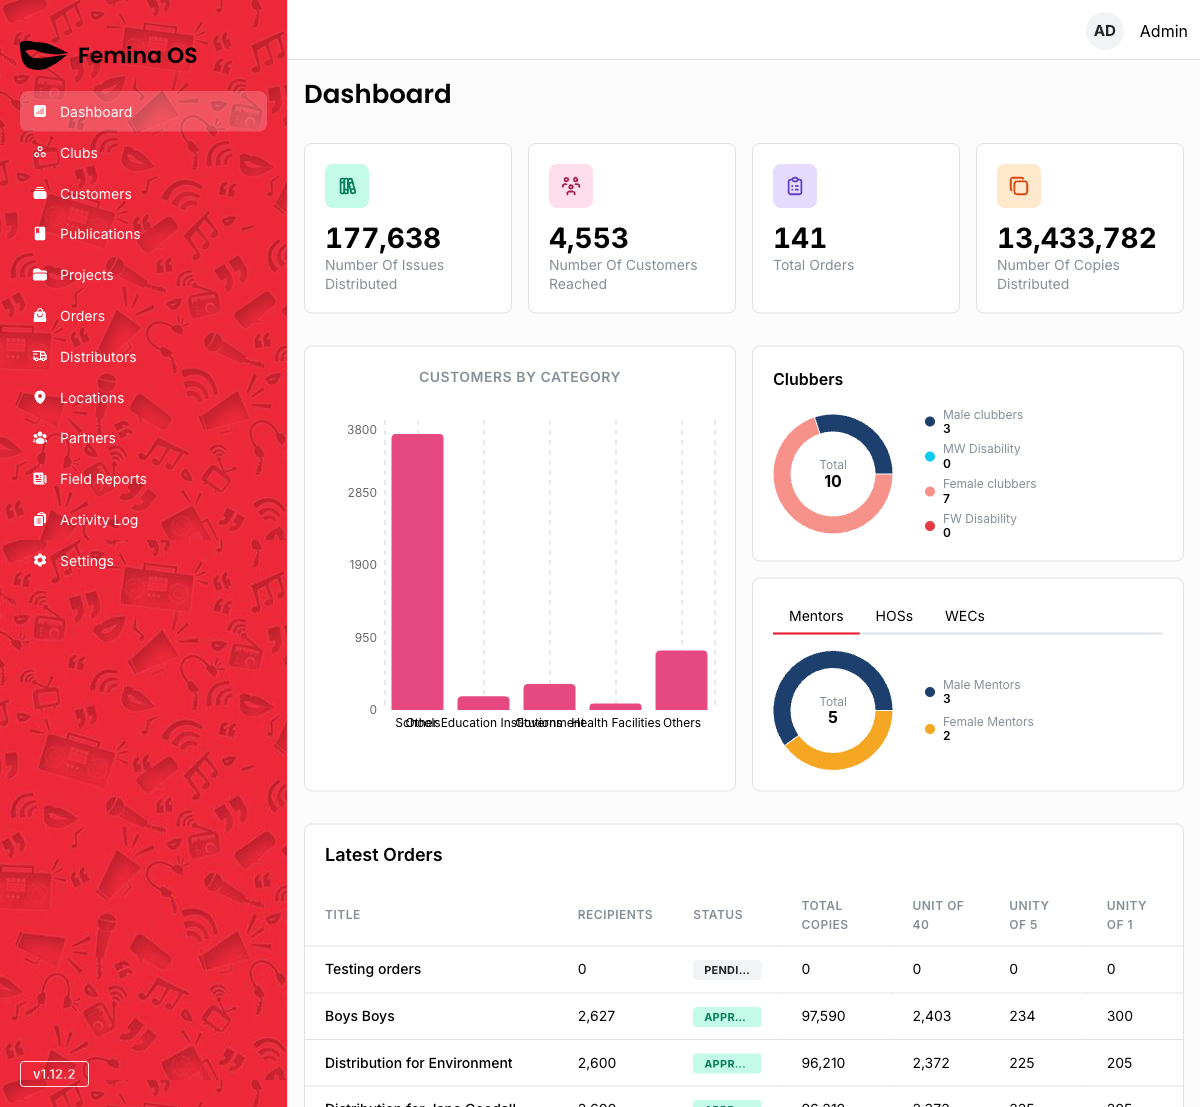The width and height of the screenshot is (1200, 1107).
Task: Click the Distributors truck icon
Action: 40,357
